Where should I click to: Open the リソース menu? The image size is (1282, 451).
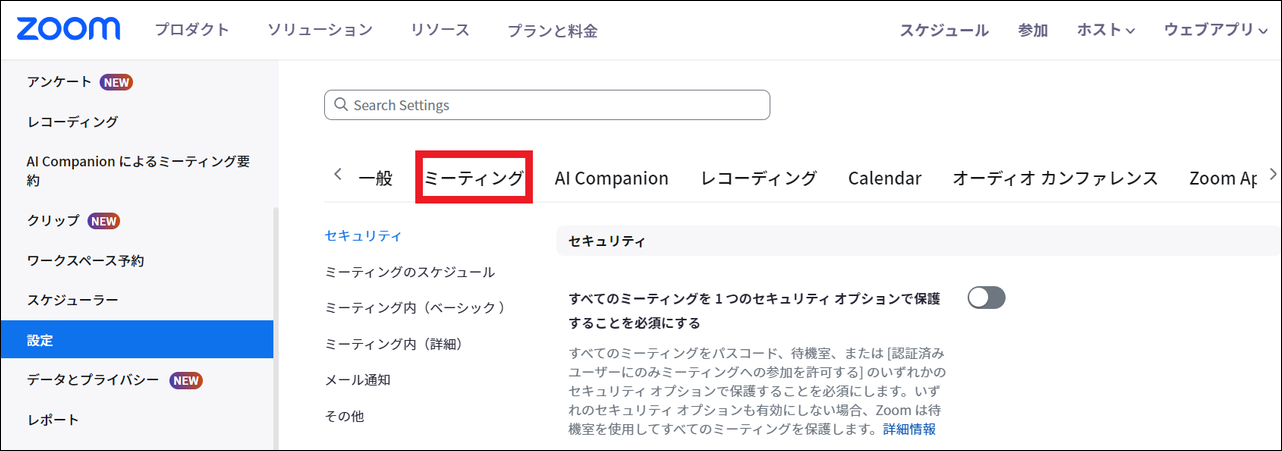tap(440, 30)
